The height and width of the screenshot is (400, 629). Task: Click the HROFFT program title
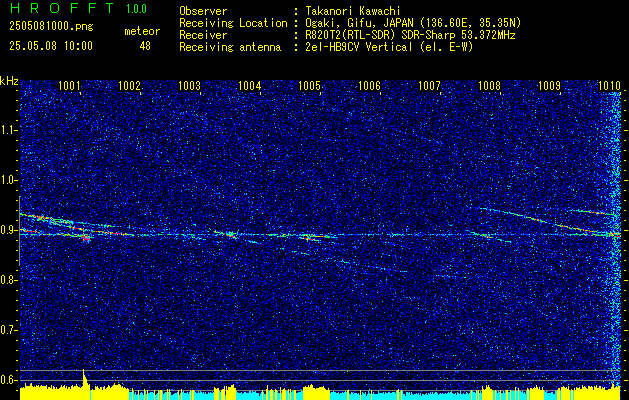pos(62,8)
